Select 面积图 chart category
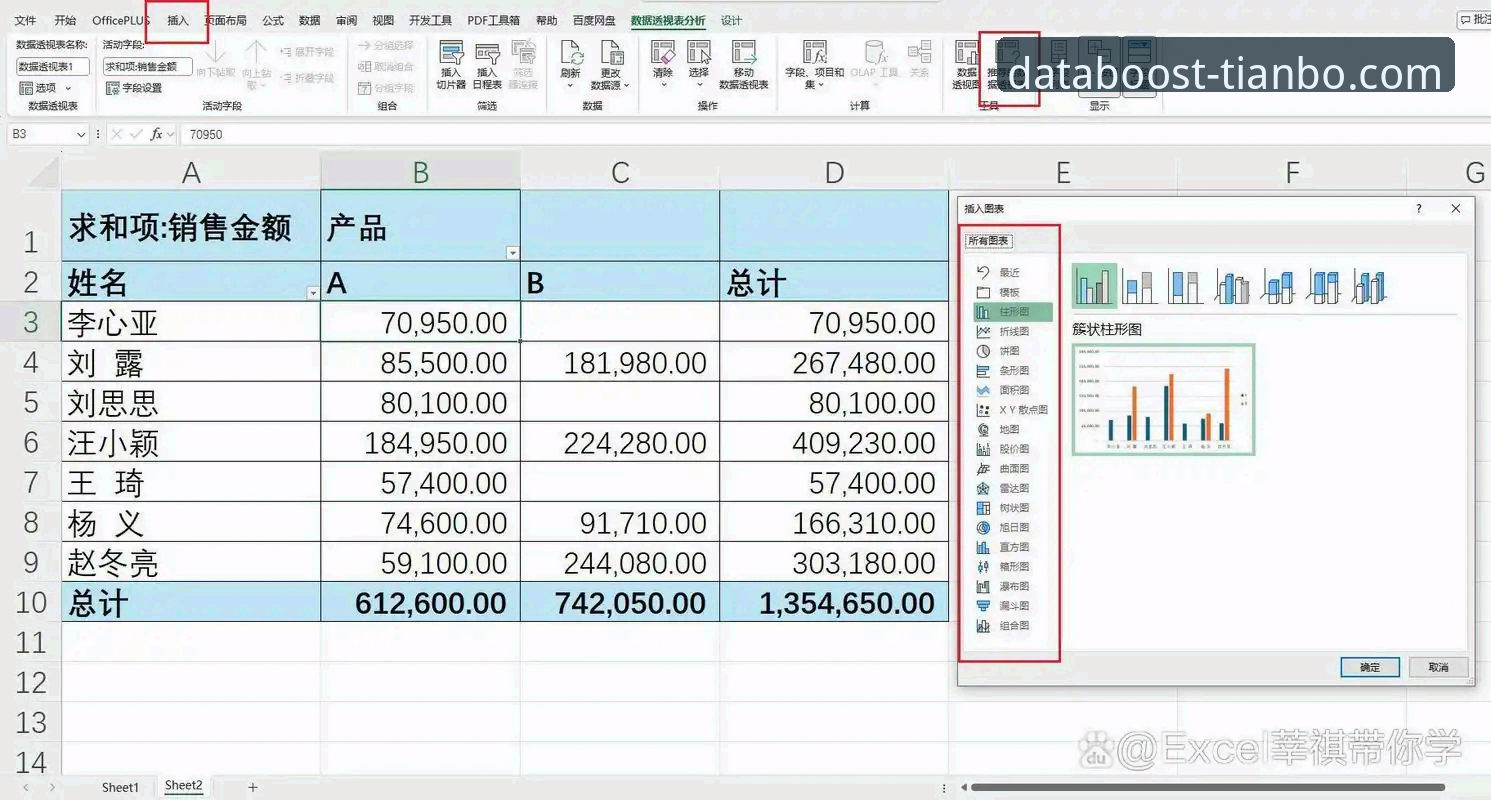This screenshot has width=1491, height=800. (x=1012, y=390)
